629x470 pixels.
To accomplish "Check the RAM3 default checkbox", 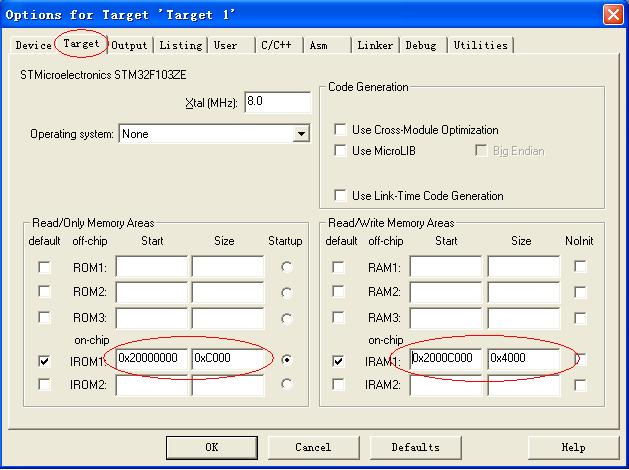I will point(338,318).
